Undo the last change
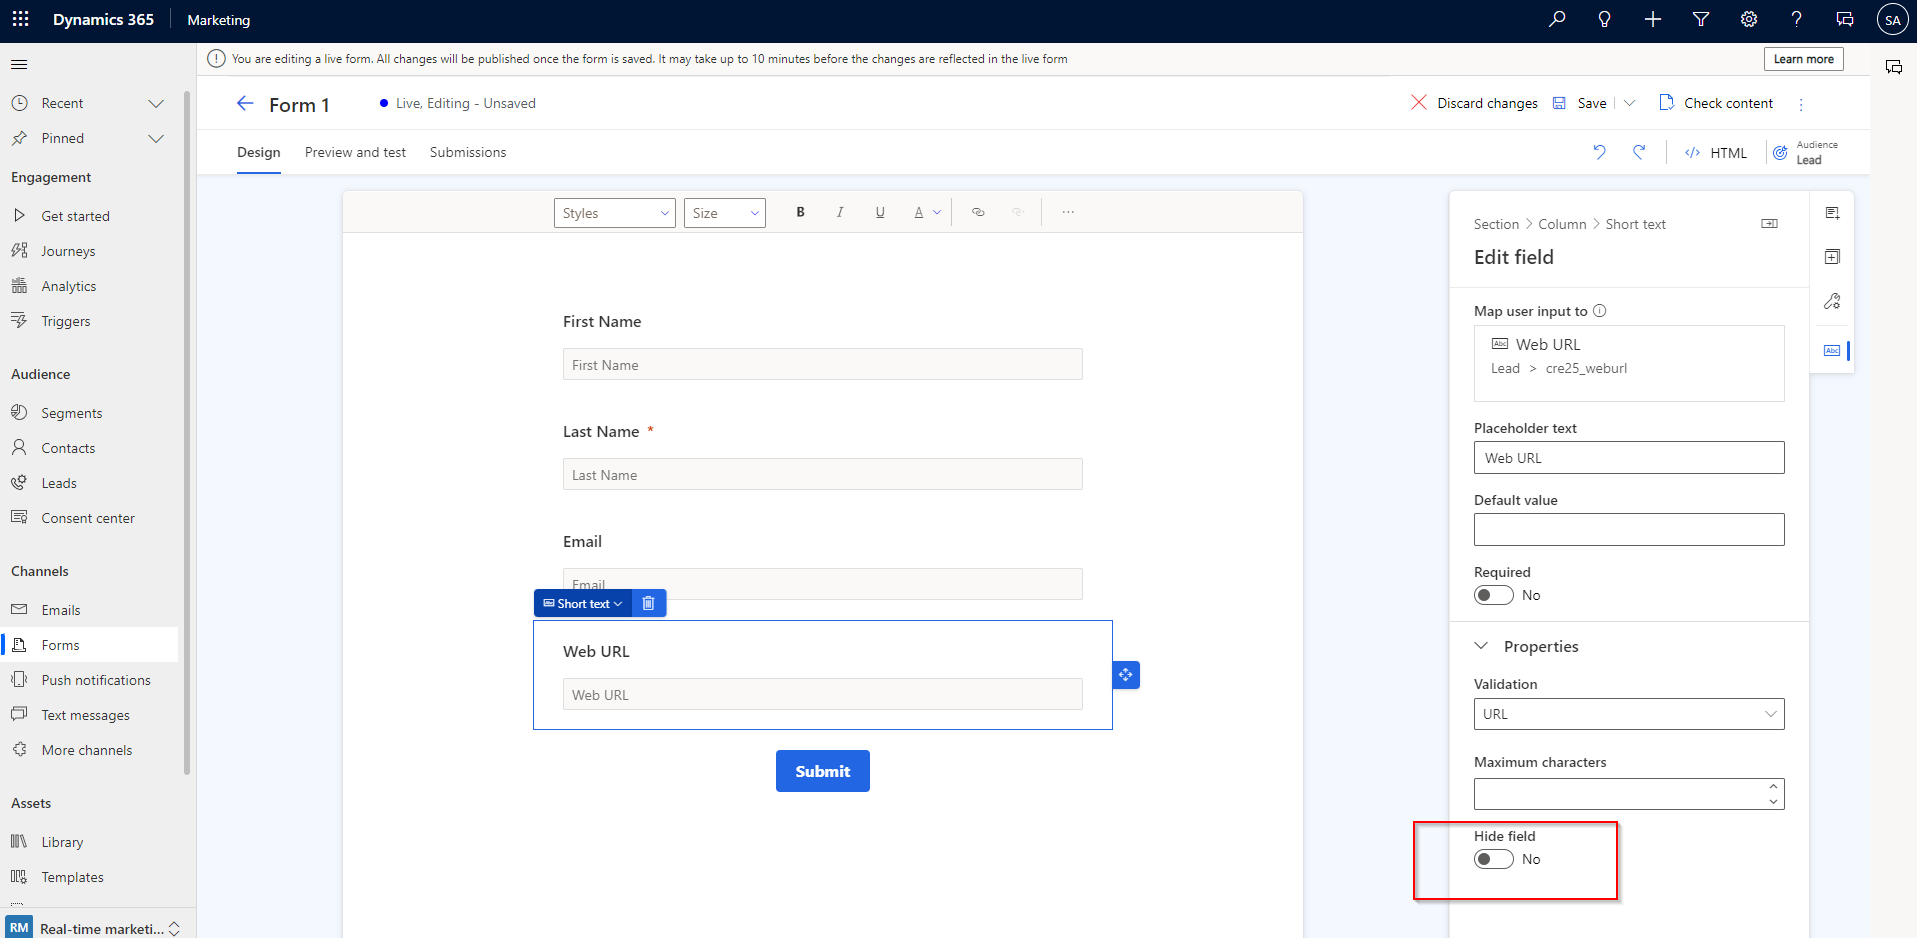The image size is (1917, 938). click(1600, 152)
